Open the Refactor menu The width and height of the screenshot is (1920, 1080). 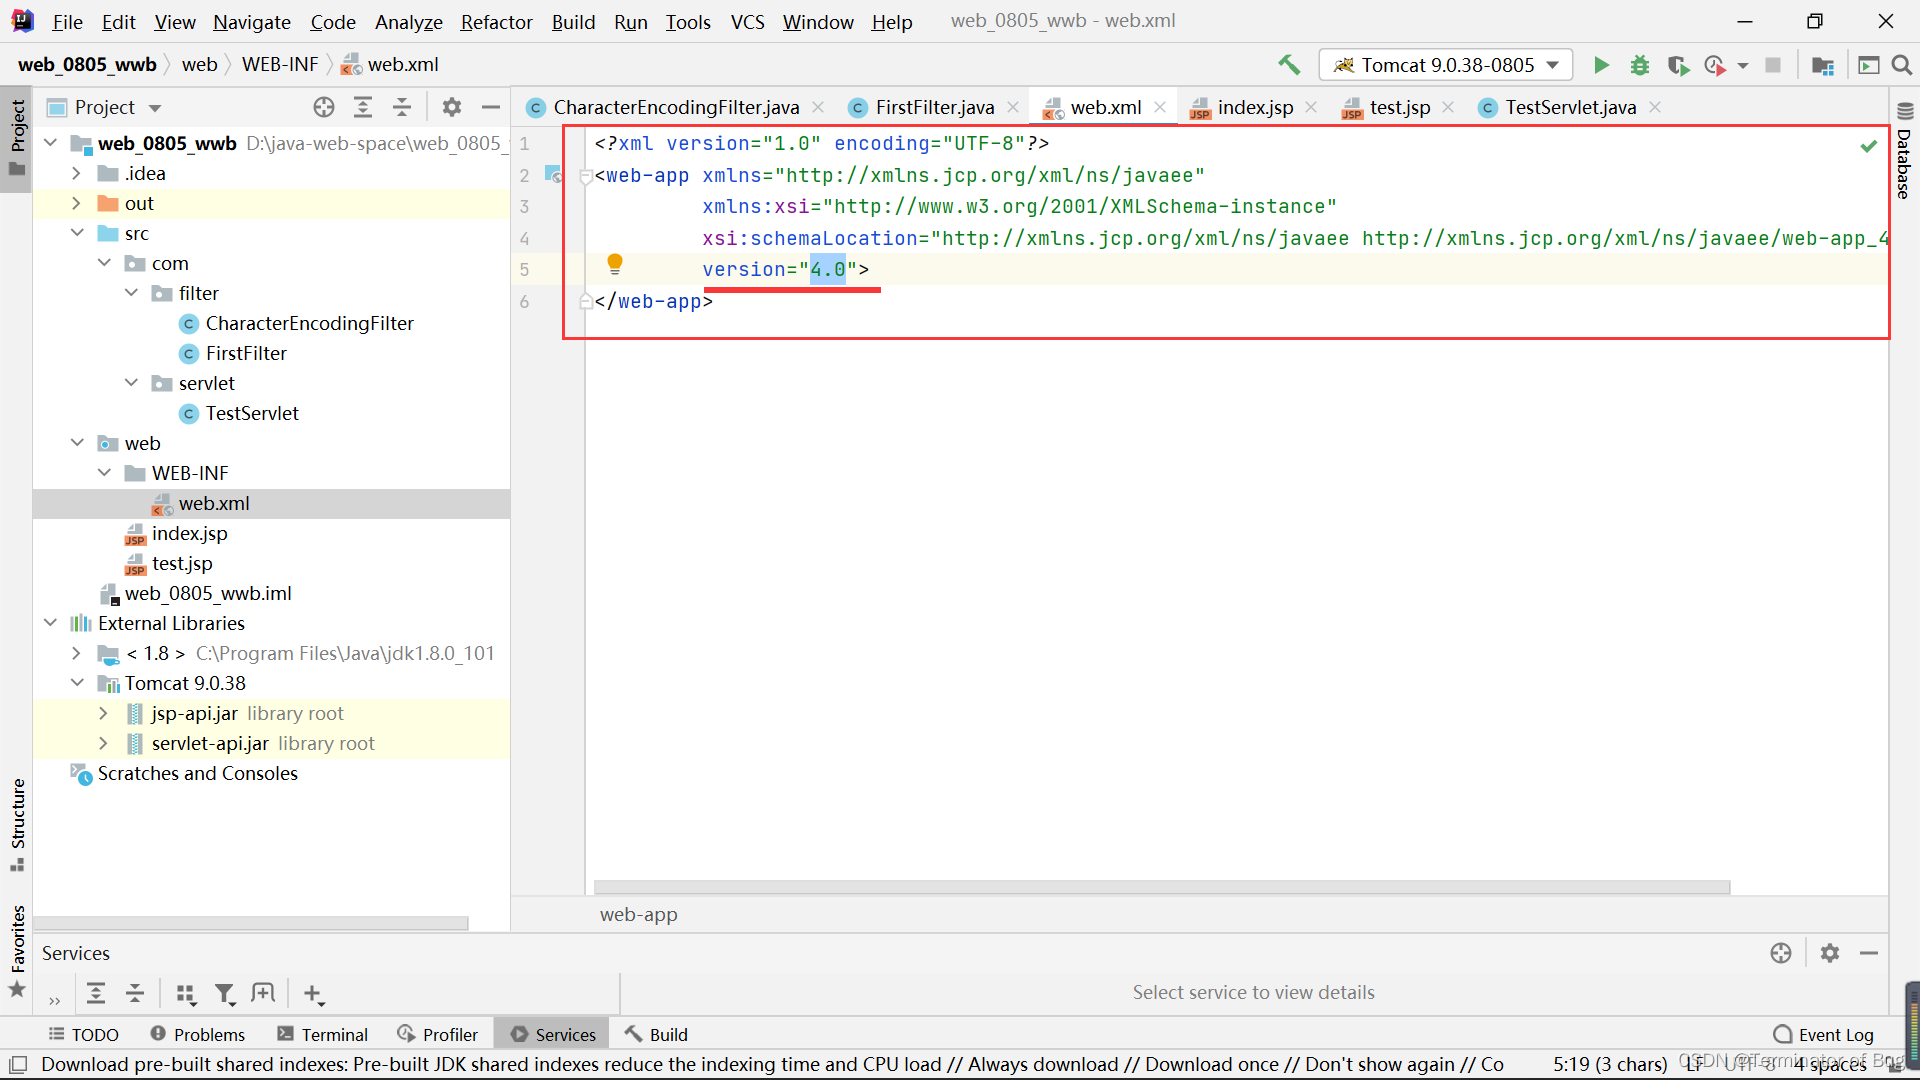[x=496, y=21]
